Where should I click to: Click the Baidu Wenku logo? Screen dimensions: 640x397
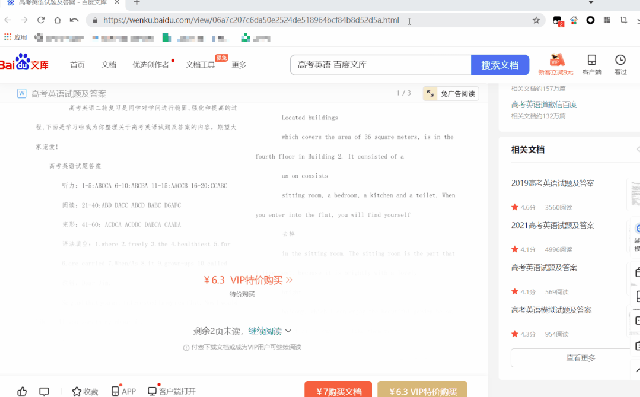24,63
